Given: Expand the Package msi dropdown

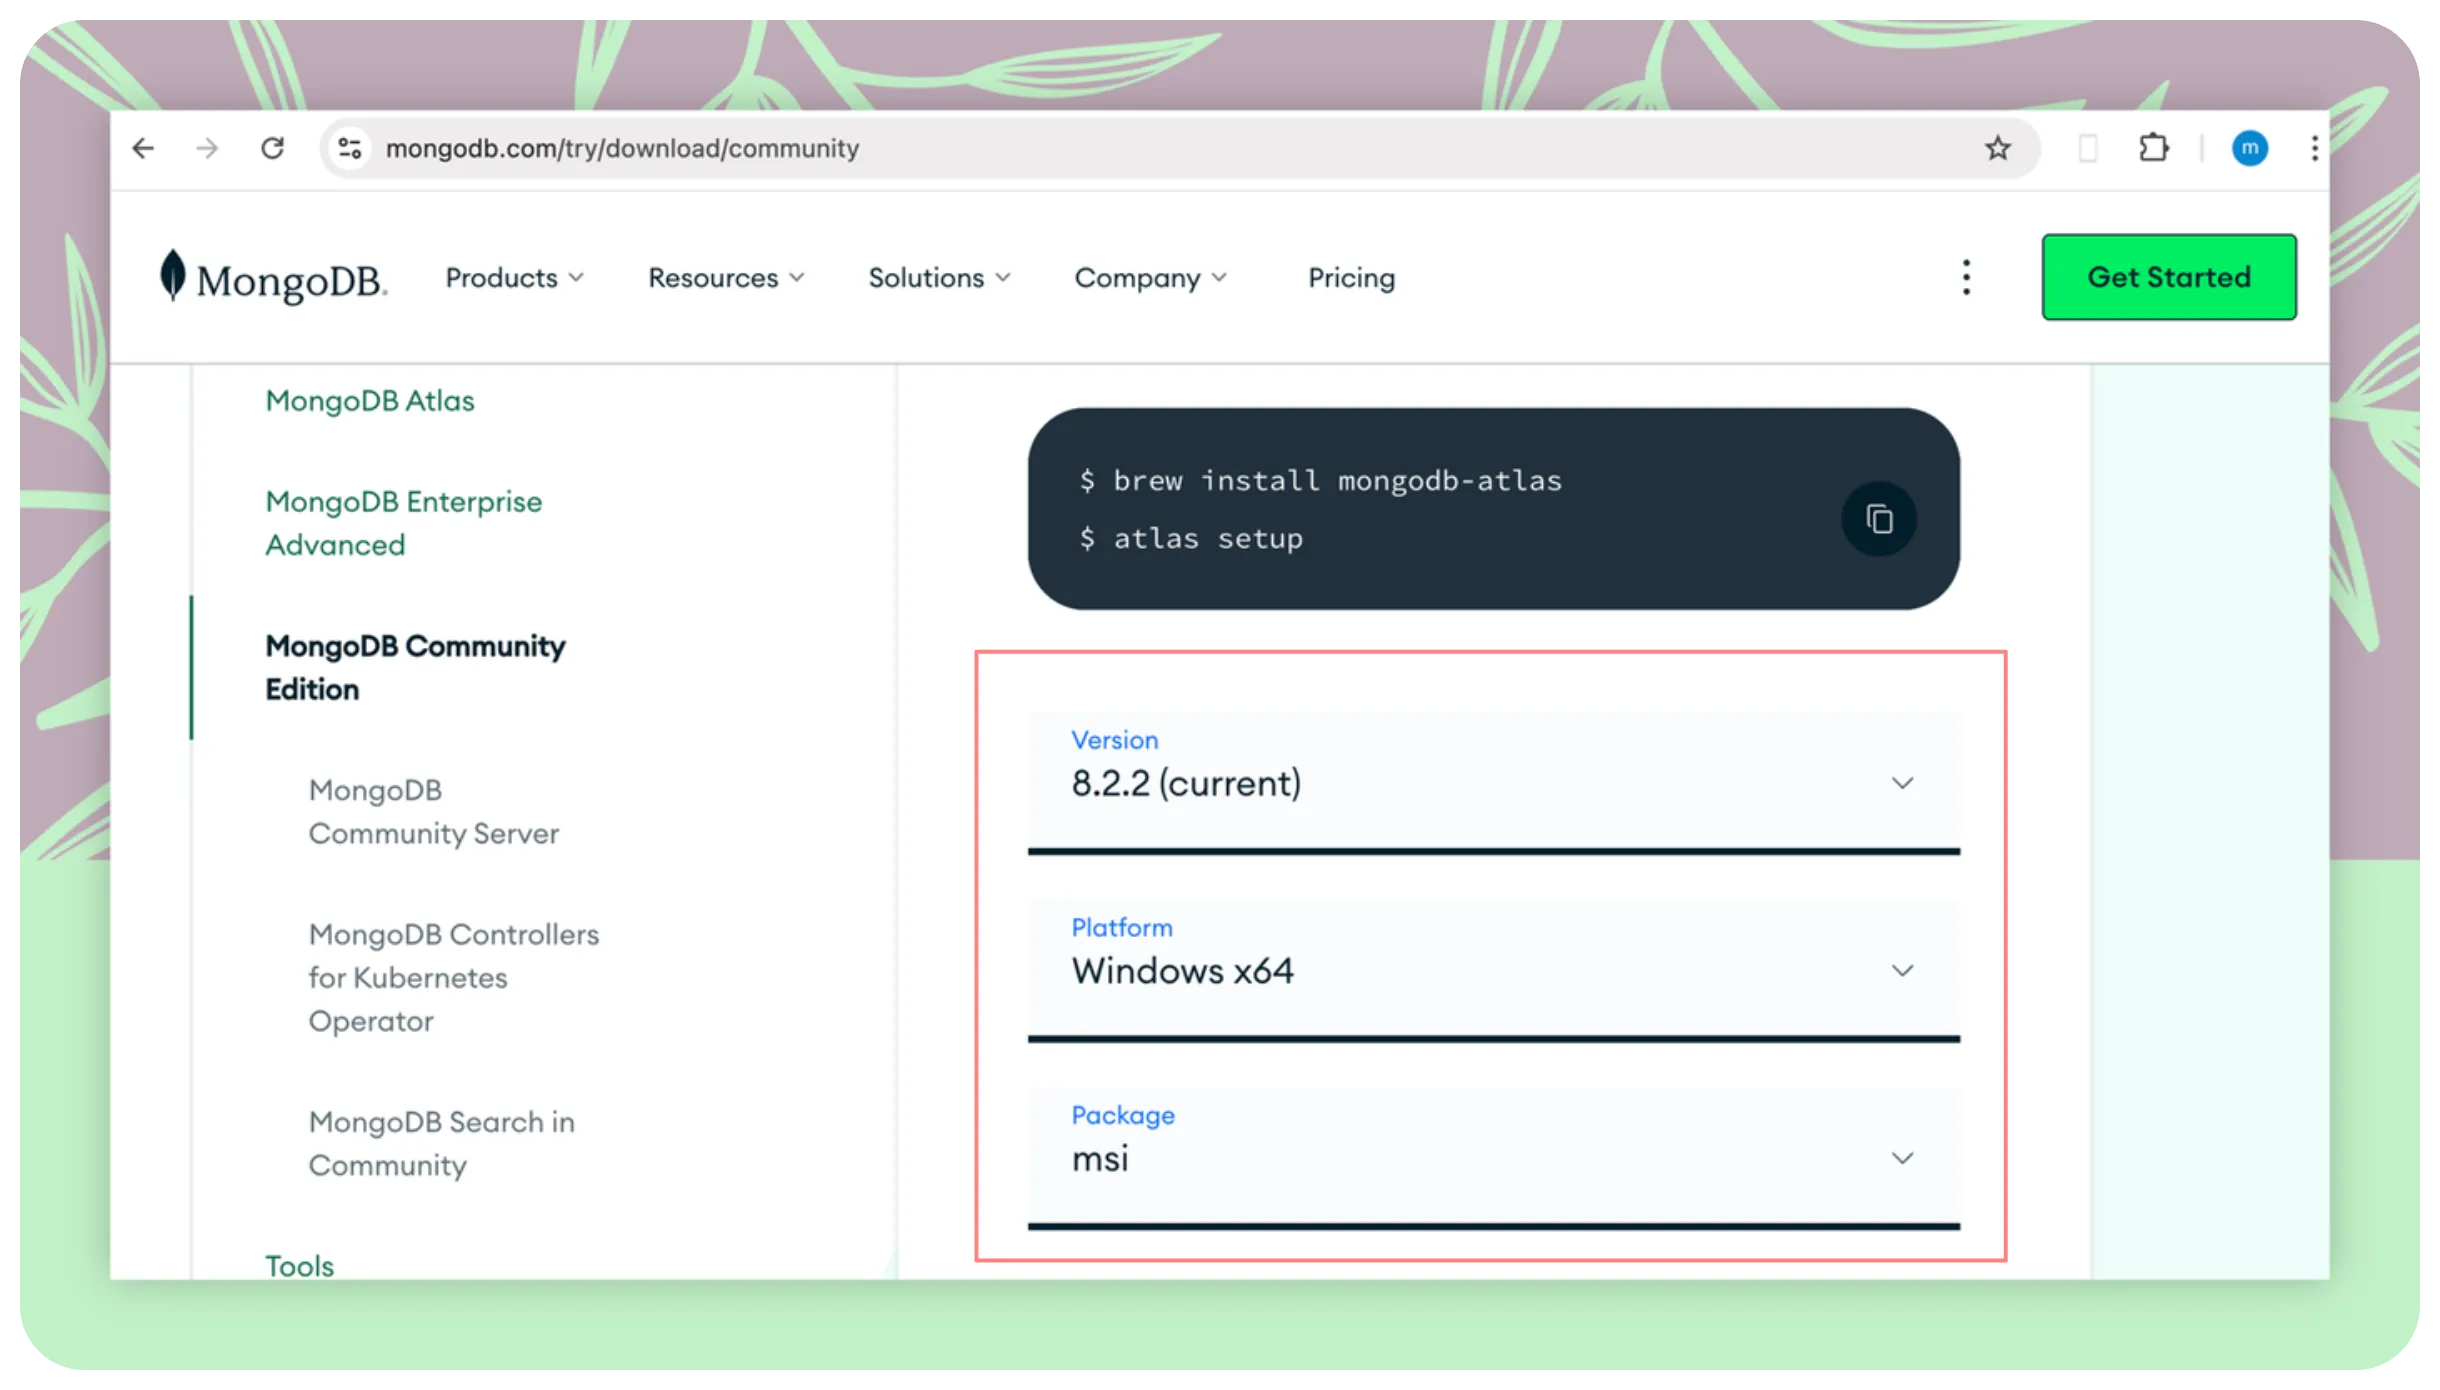Looking at the screenshot, I should (1493, 1157).
